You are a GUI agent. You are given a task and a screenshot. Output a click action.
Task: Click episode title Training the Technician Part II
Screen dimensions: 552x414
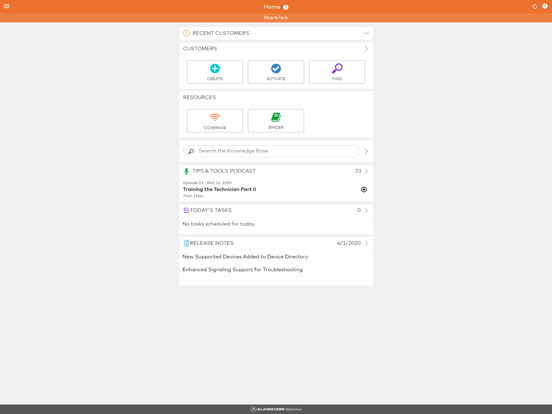click(219, 189)
